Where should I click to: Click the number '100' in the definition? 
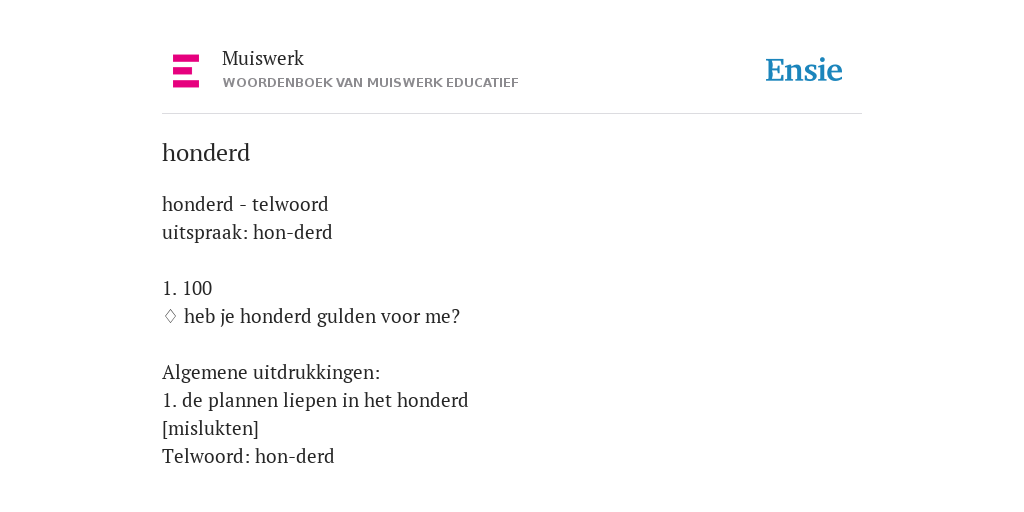pyautogui.click(x=197, y=289)
